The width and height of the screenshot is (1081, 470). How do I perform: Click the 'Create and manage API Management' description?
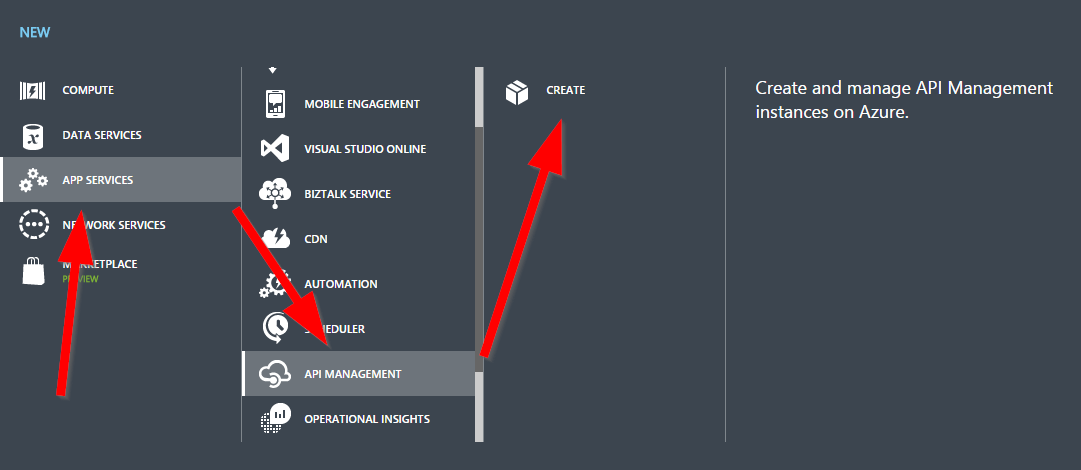pyautogui.click(x=905, y=100)
